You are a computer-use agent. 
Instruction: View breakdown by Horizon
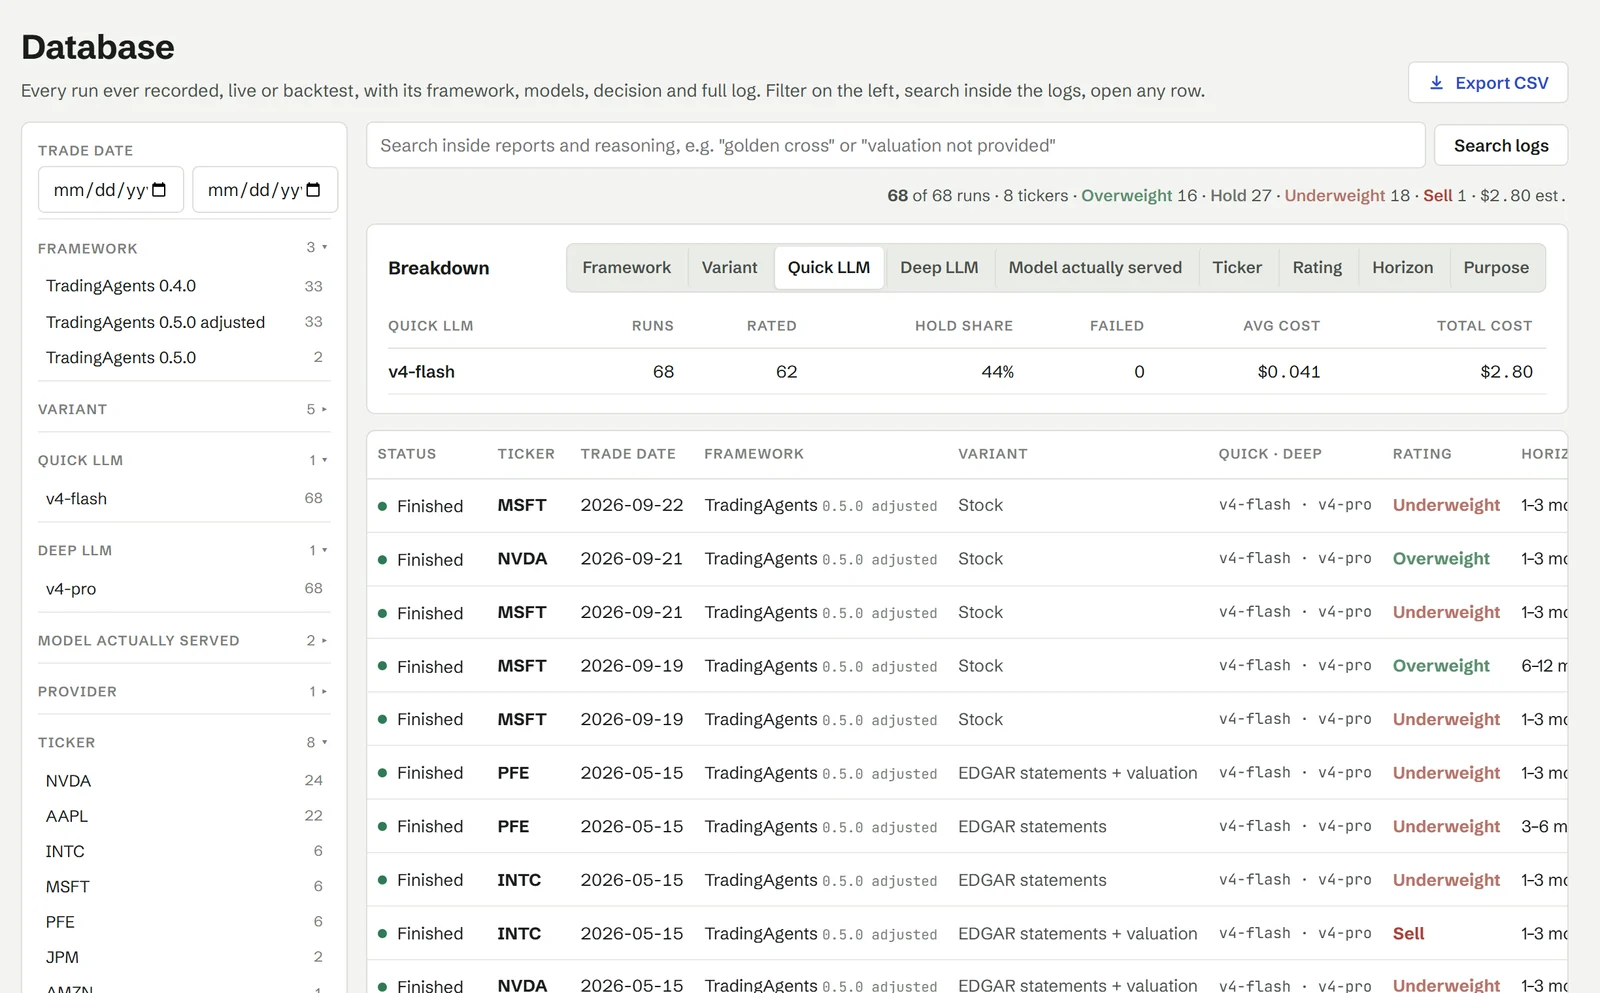[x=1402, y=267]
